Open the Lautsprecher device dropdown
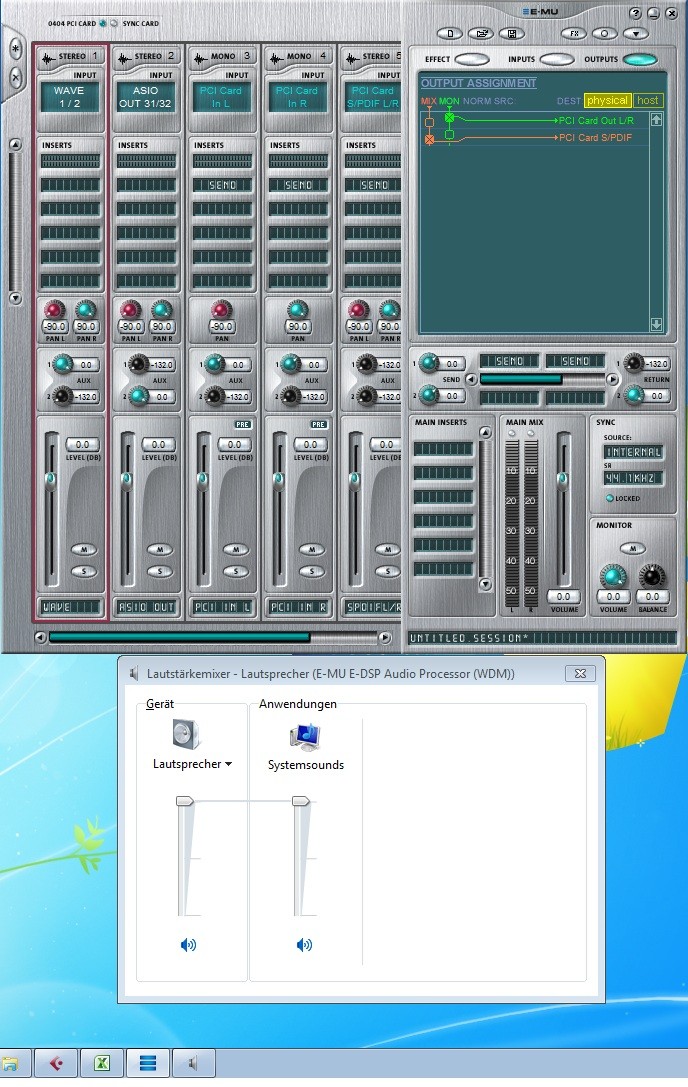 pos(192,764)
